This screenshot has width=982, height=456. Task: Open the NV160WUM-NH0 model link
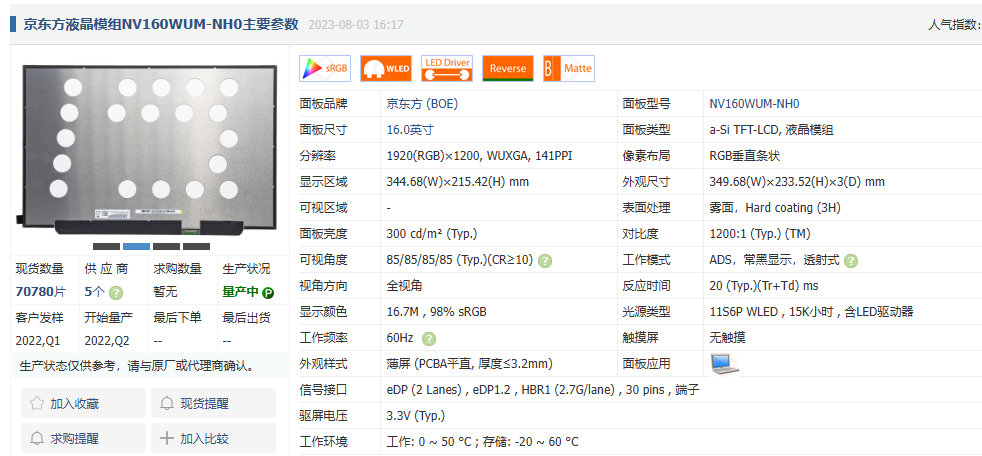pos(754,104)
